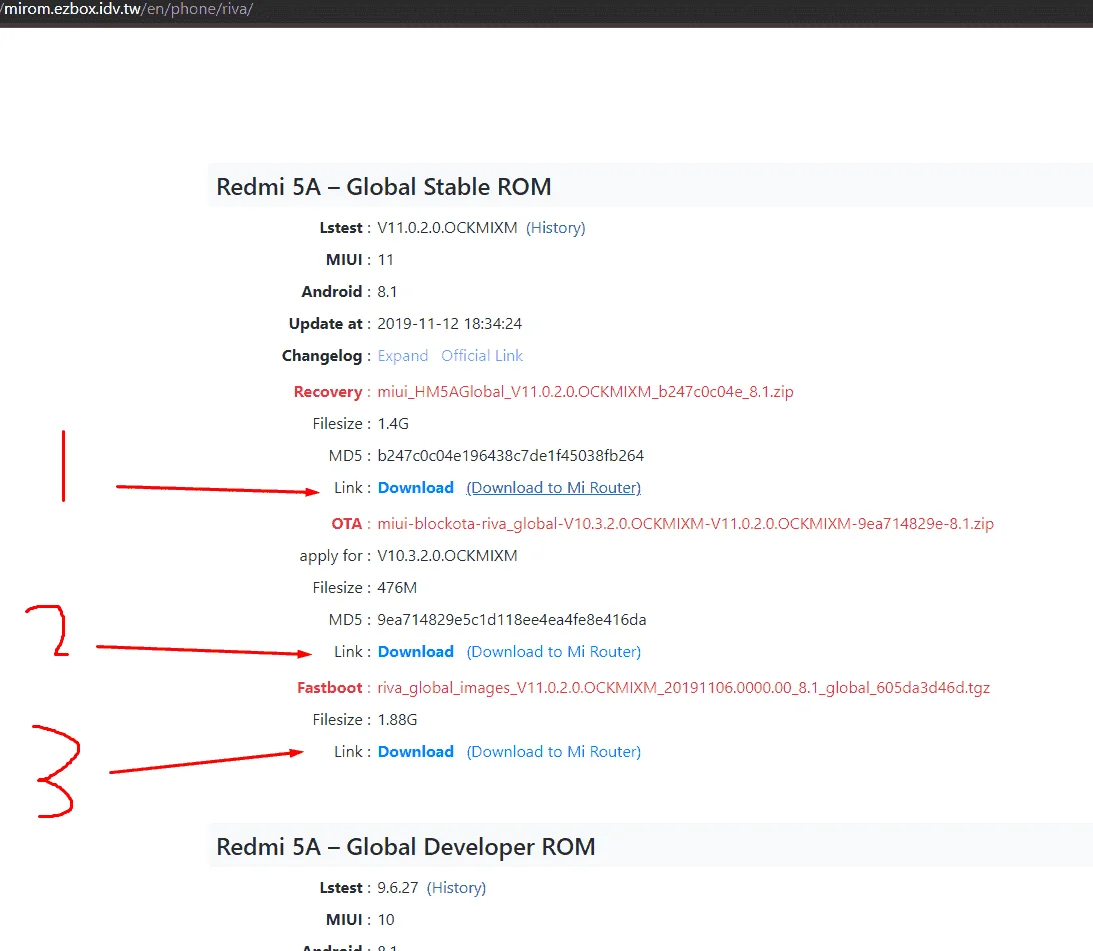
Task: Click the Recovery filesize 1.4G value
Action: coord(393,423)
